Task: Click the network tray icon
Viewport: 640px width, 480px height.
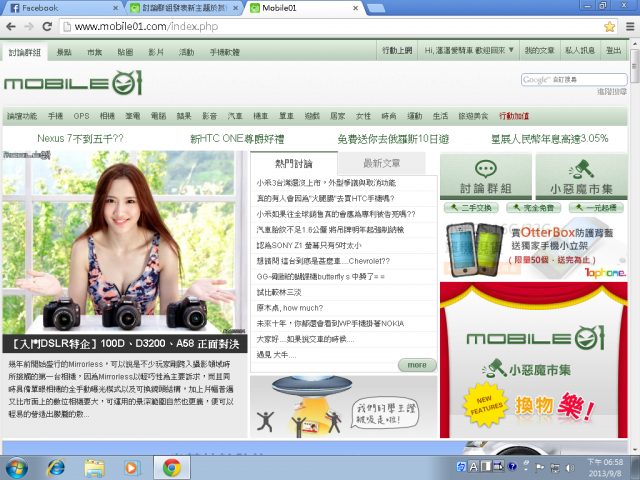Action: coord(555,468)
